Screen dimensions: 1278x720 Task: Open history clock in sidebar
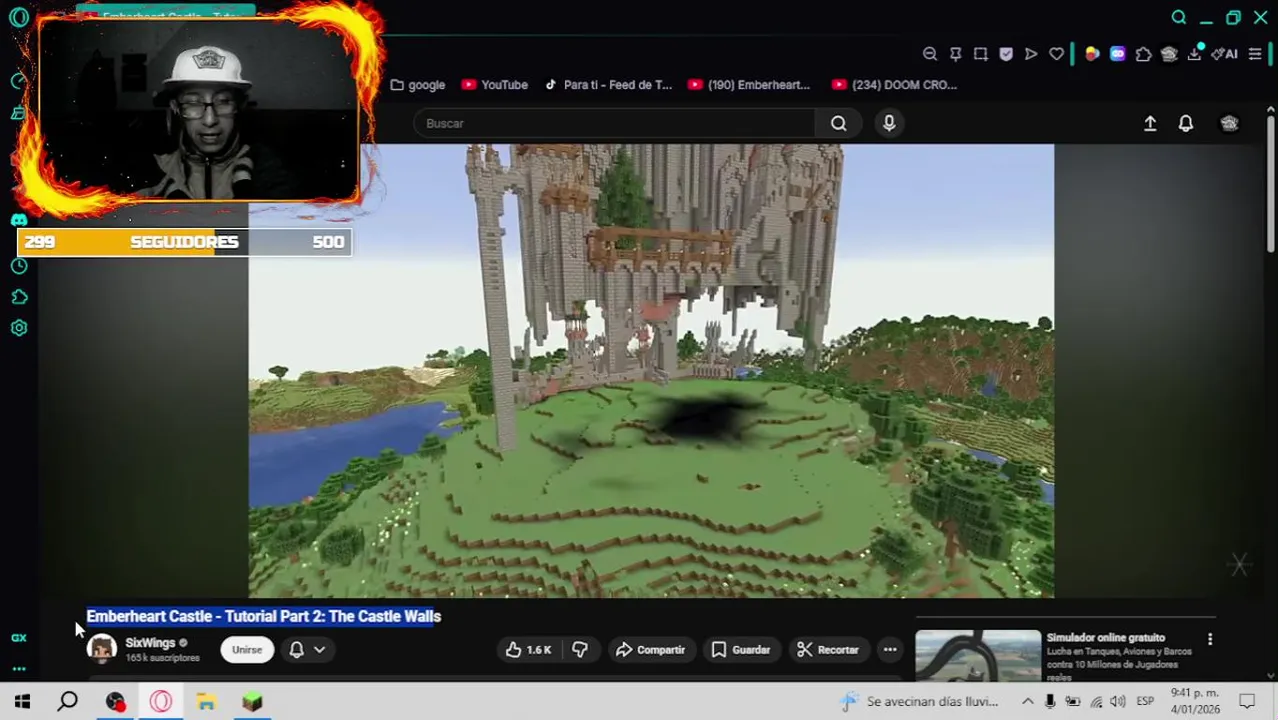(19, 266)
